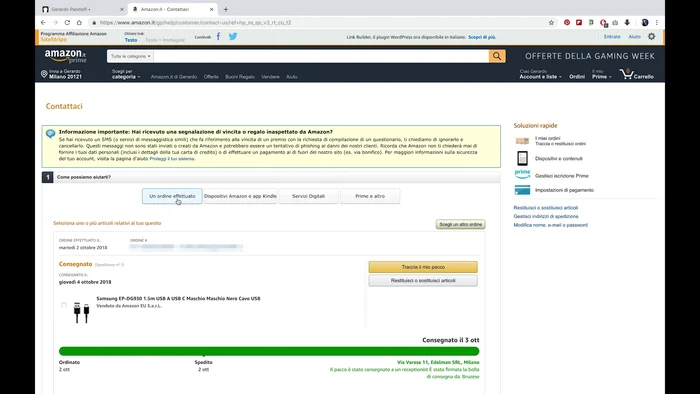
Task: Open new browser tab plus button
Action: click(225, 9)
